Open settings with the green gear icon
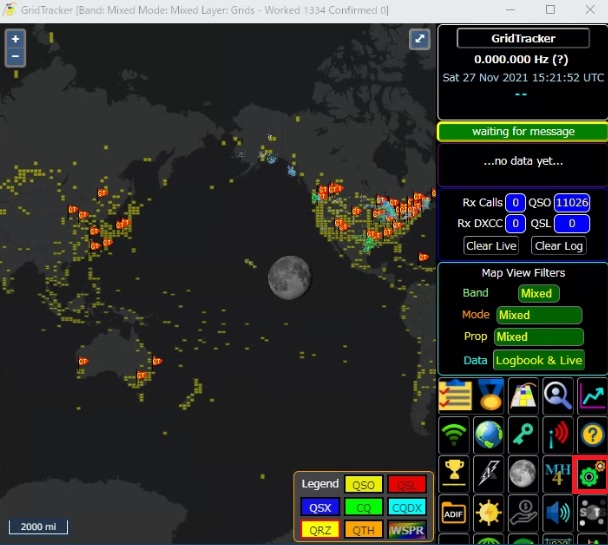Screen dimensions: 608x545 (591, 474)
